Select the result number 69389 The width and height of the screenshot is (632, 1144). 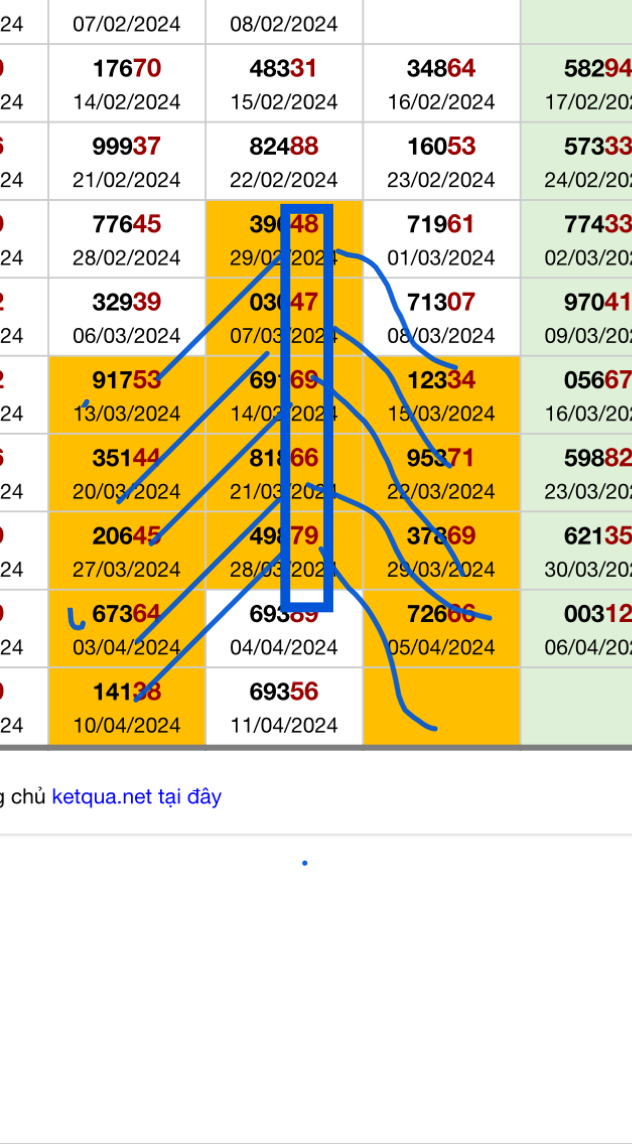[284, 614]
